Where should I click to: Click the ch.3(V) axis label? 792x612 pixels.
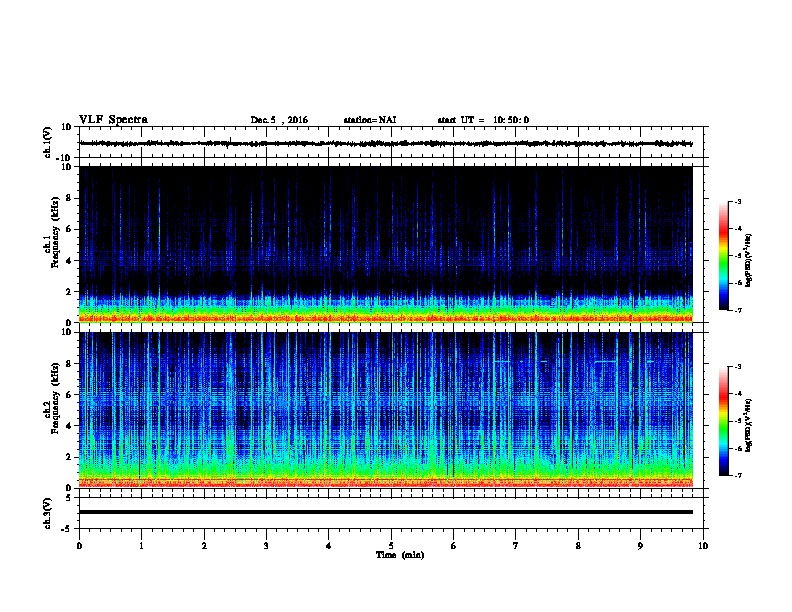click(x=47, y=513)
